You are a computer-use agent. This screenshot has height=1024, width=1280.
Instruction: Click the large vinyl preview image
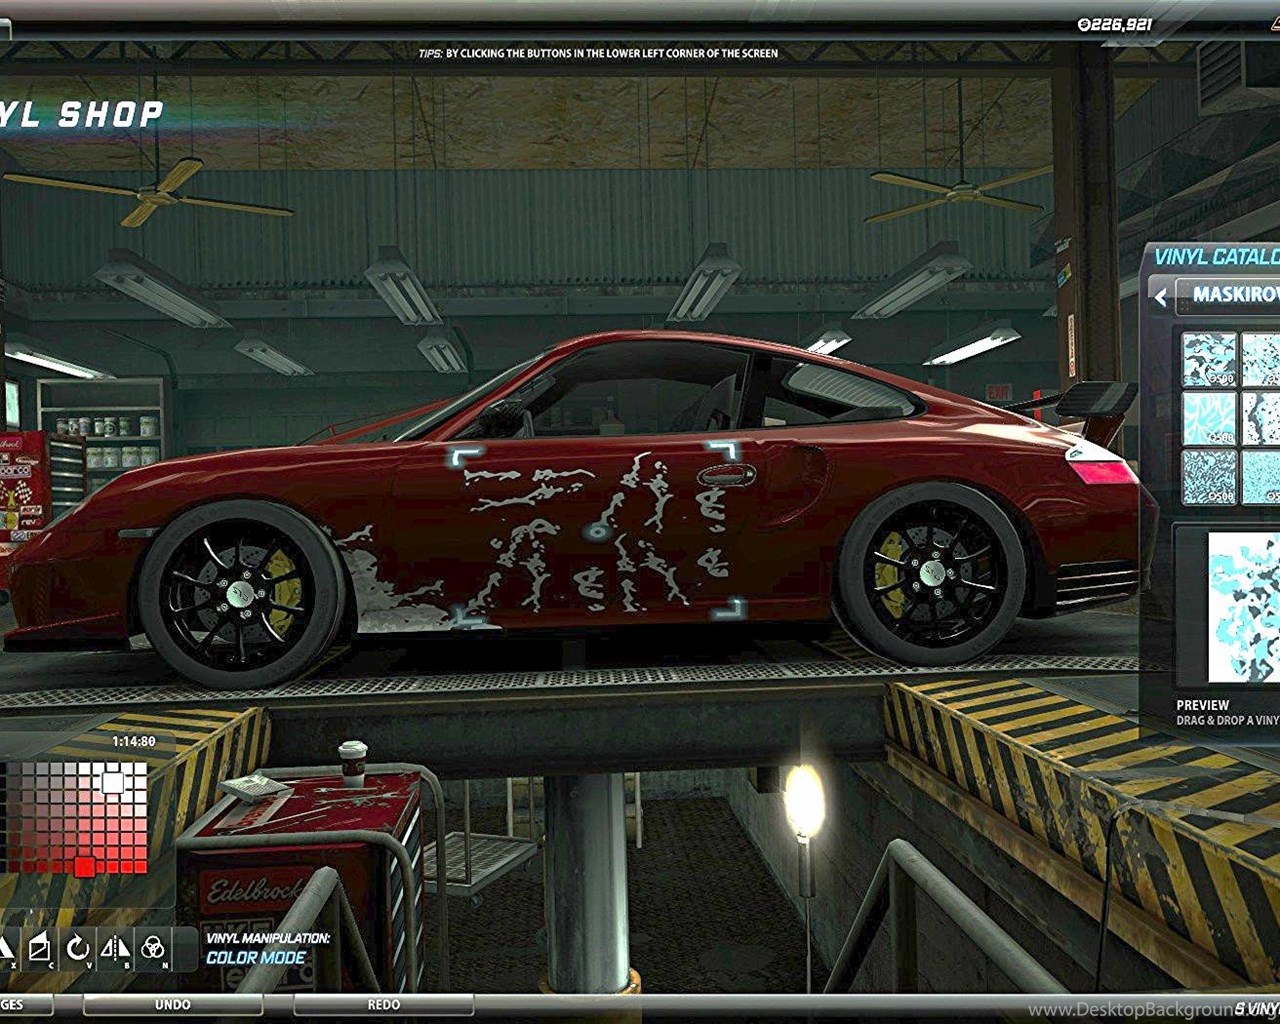coord(1243,607)
